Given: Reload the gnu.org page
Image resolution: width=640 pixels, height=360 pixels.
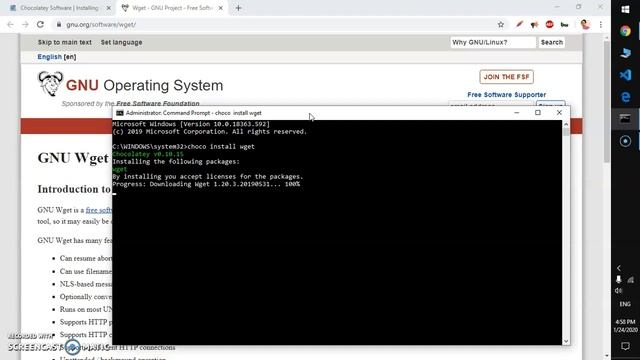Looking at the screenshot, I should [x=40, y=24].
